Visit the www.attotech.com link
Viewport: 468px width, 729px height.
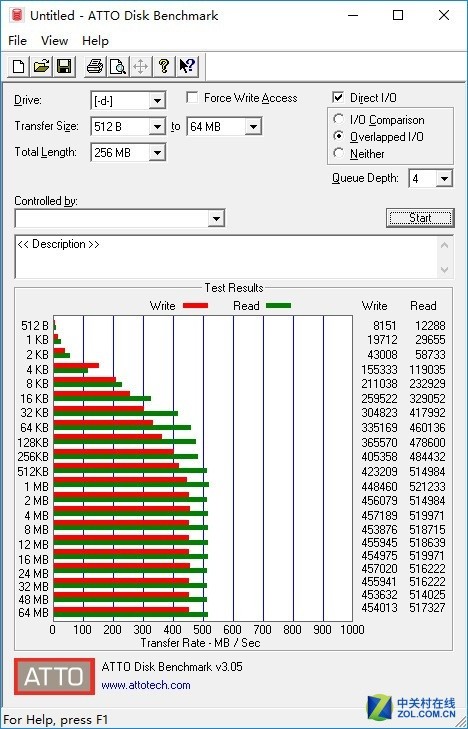coord(146,685)
